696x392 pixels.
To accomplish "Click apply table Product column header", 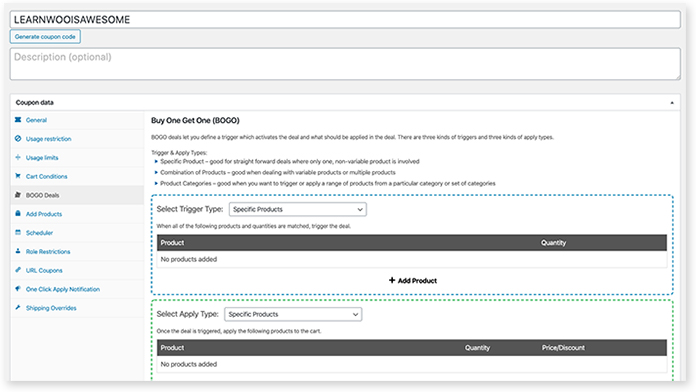I will tap(172, 348).
